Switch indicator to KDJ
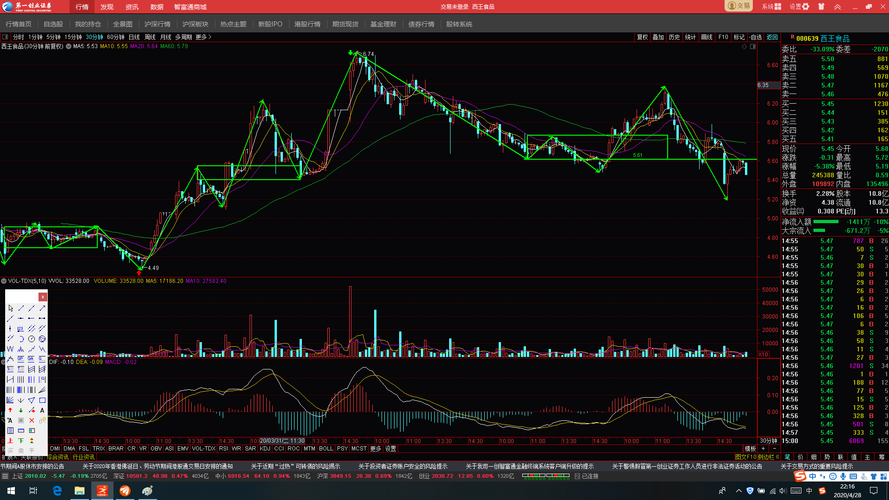This screenshot has width=889, height=500. pos(265,448)
